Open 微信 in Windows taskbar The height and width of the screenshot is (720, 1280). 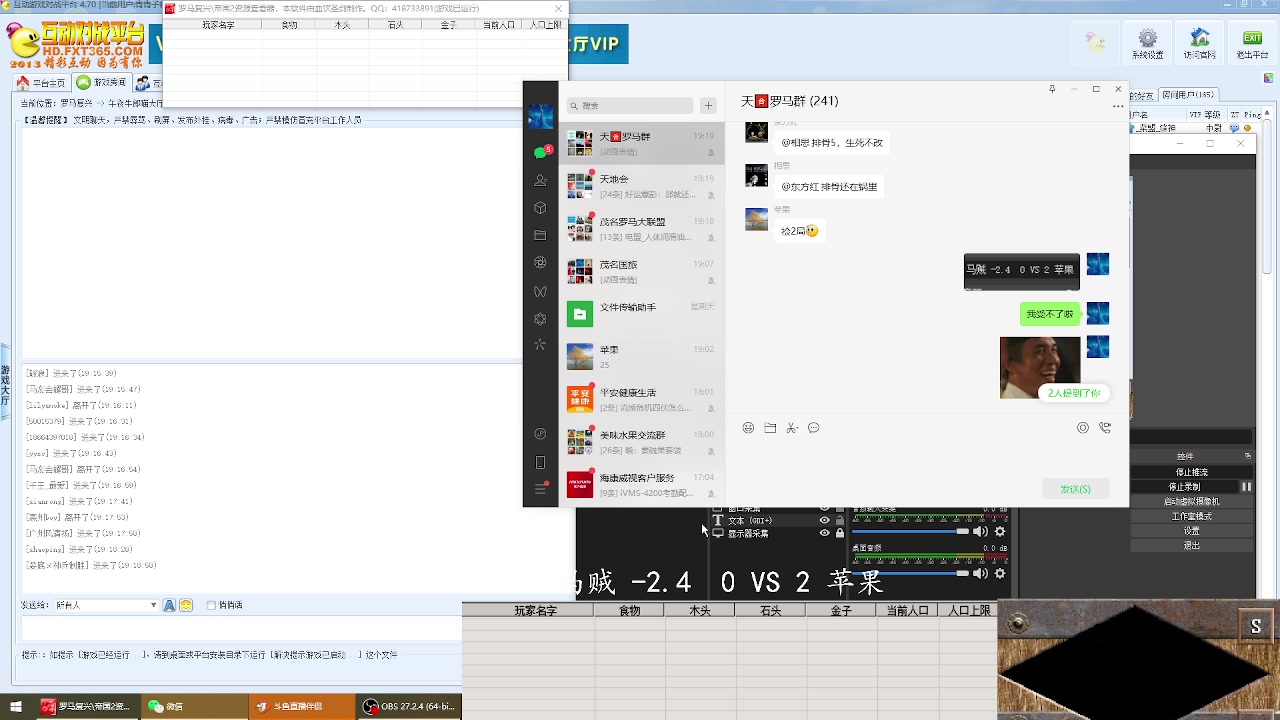(194, 707)
